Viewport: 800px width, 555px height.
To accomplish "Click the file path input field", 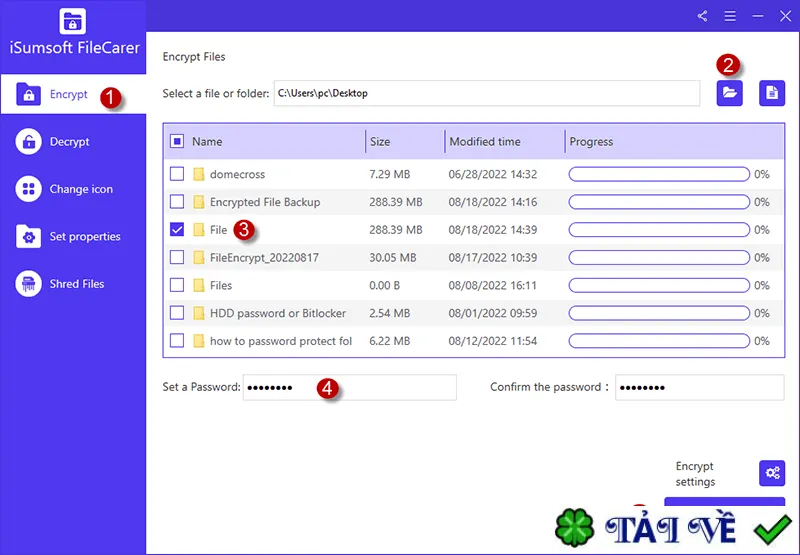I will 487,93.
